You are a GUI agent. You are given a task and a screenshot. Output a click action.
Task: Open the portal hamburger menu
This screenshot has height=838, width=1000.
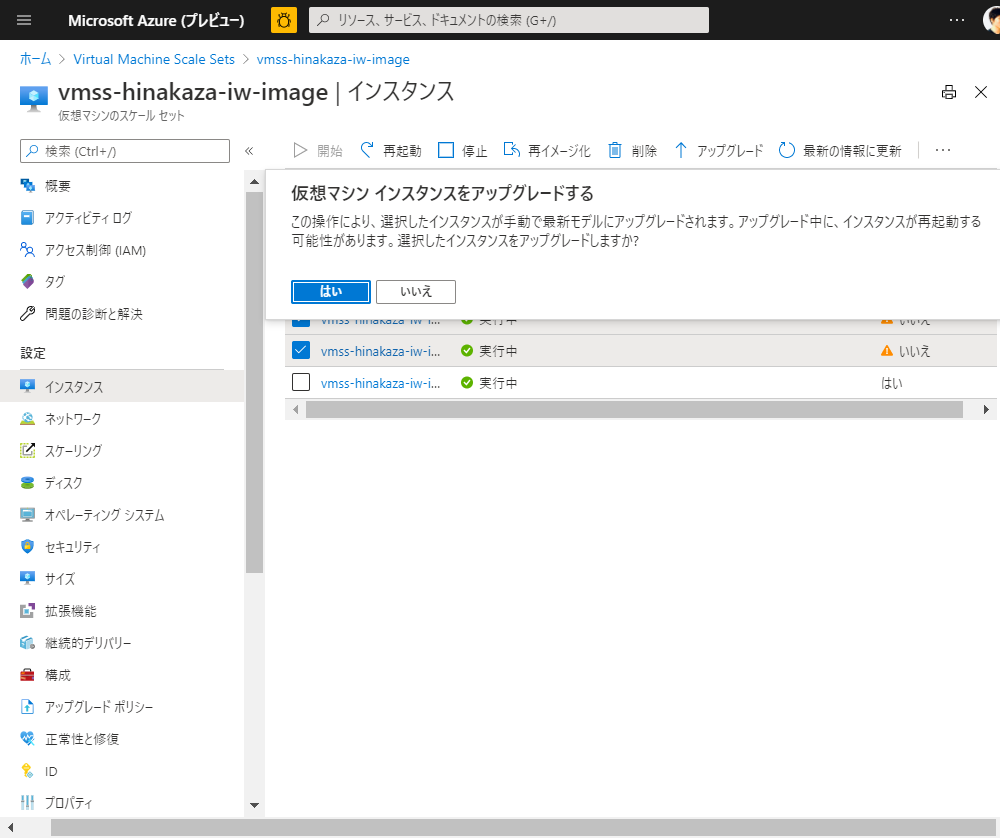(x=23, y=20)
